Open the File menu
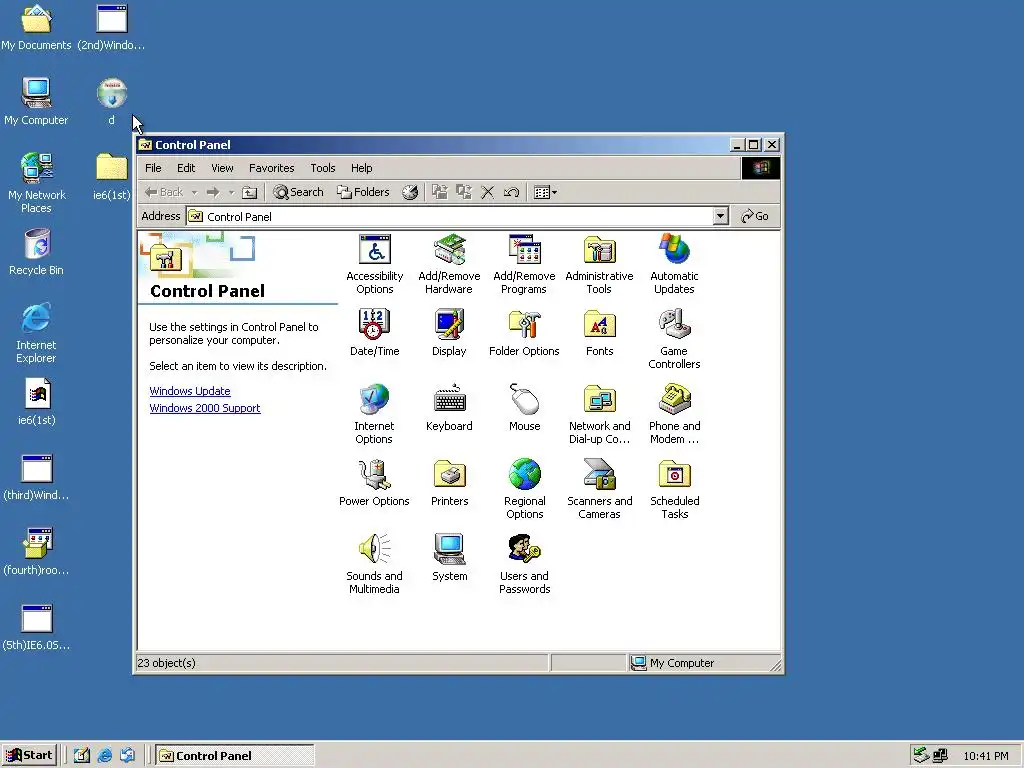This screenshot has height=768, width=1024. [x=153, y=168]
